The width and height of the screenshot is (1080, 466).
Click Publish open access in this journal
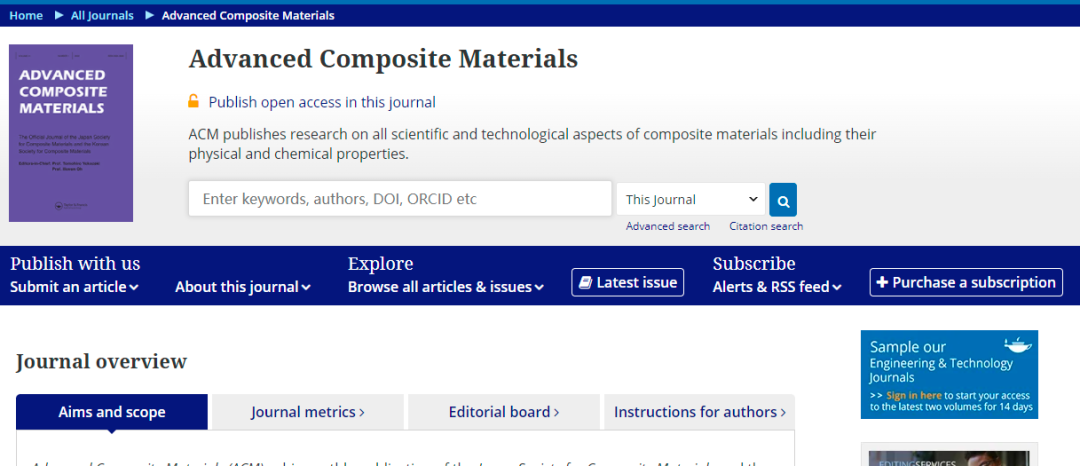[322, 102]
